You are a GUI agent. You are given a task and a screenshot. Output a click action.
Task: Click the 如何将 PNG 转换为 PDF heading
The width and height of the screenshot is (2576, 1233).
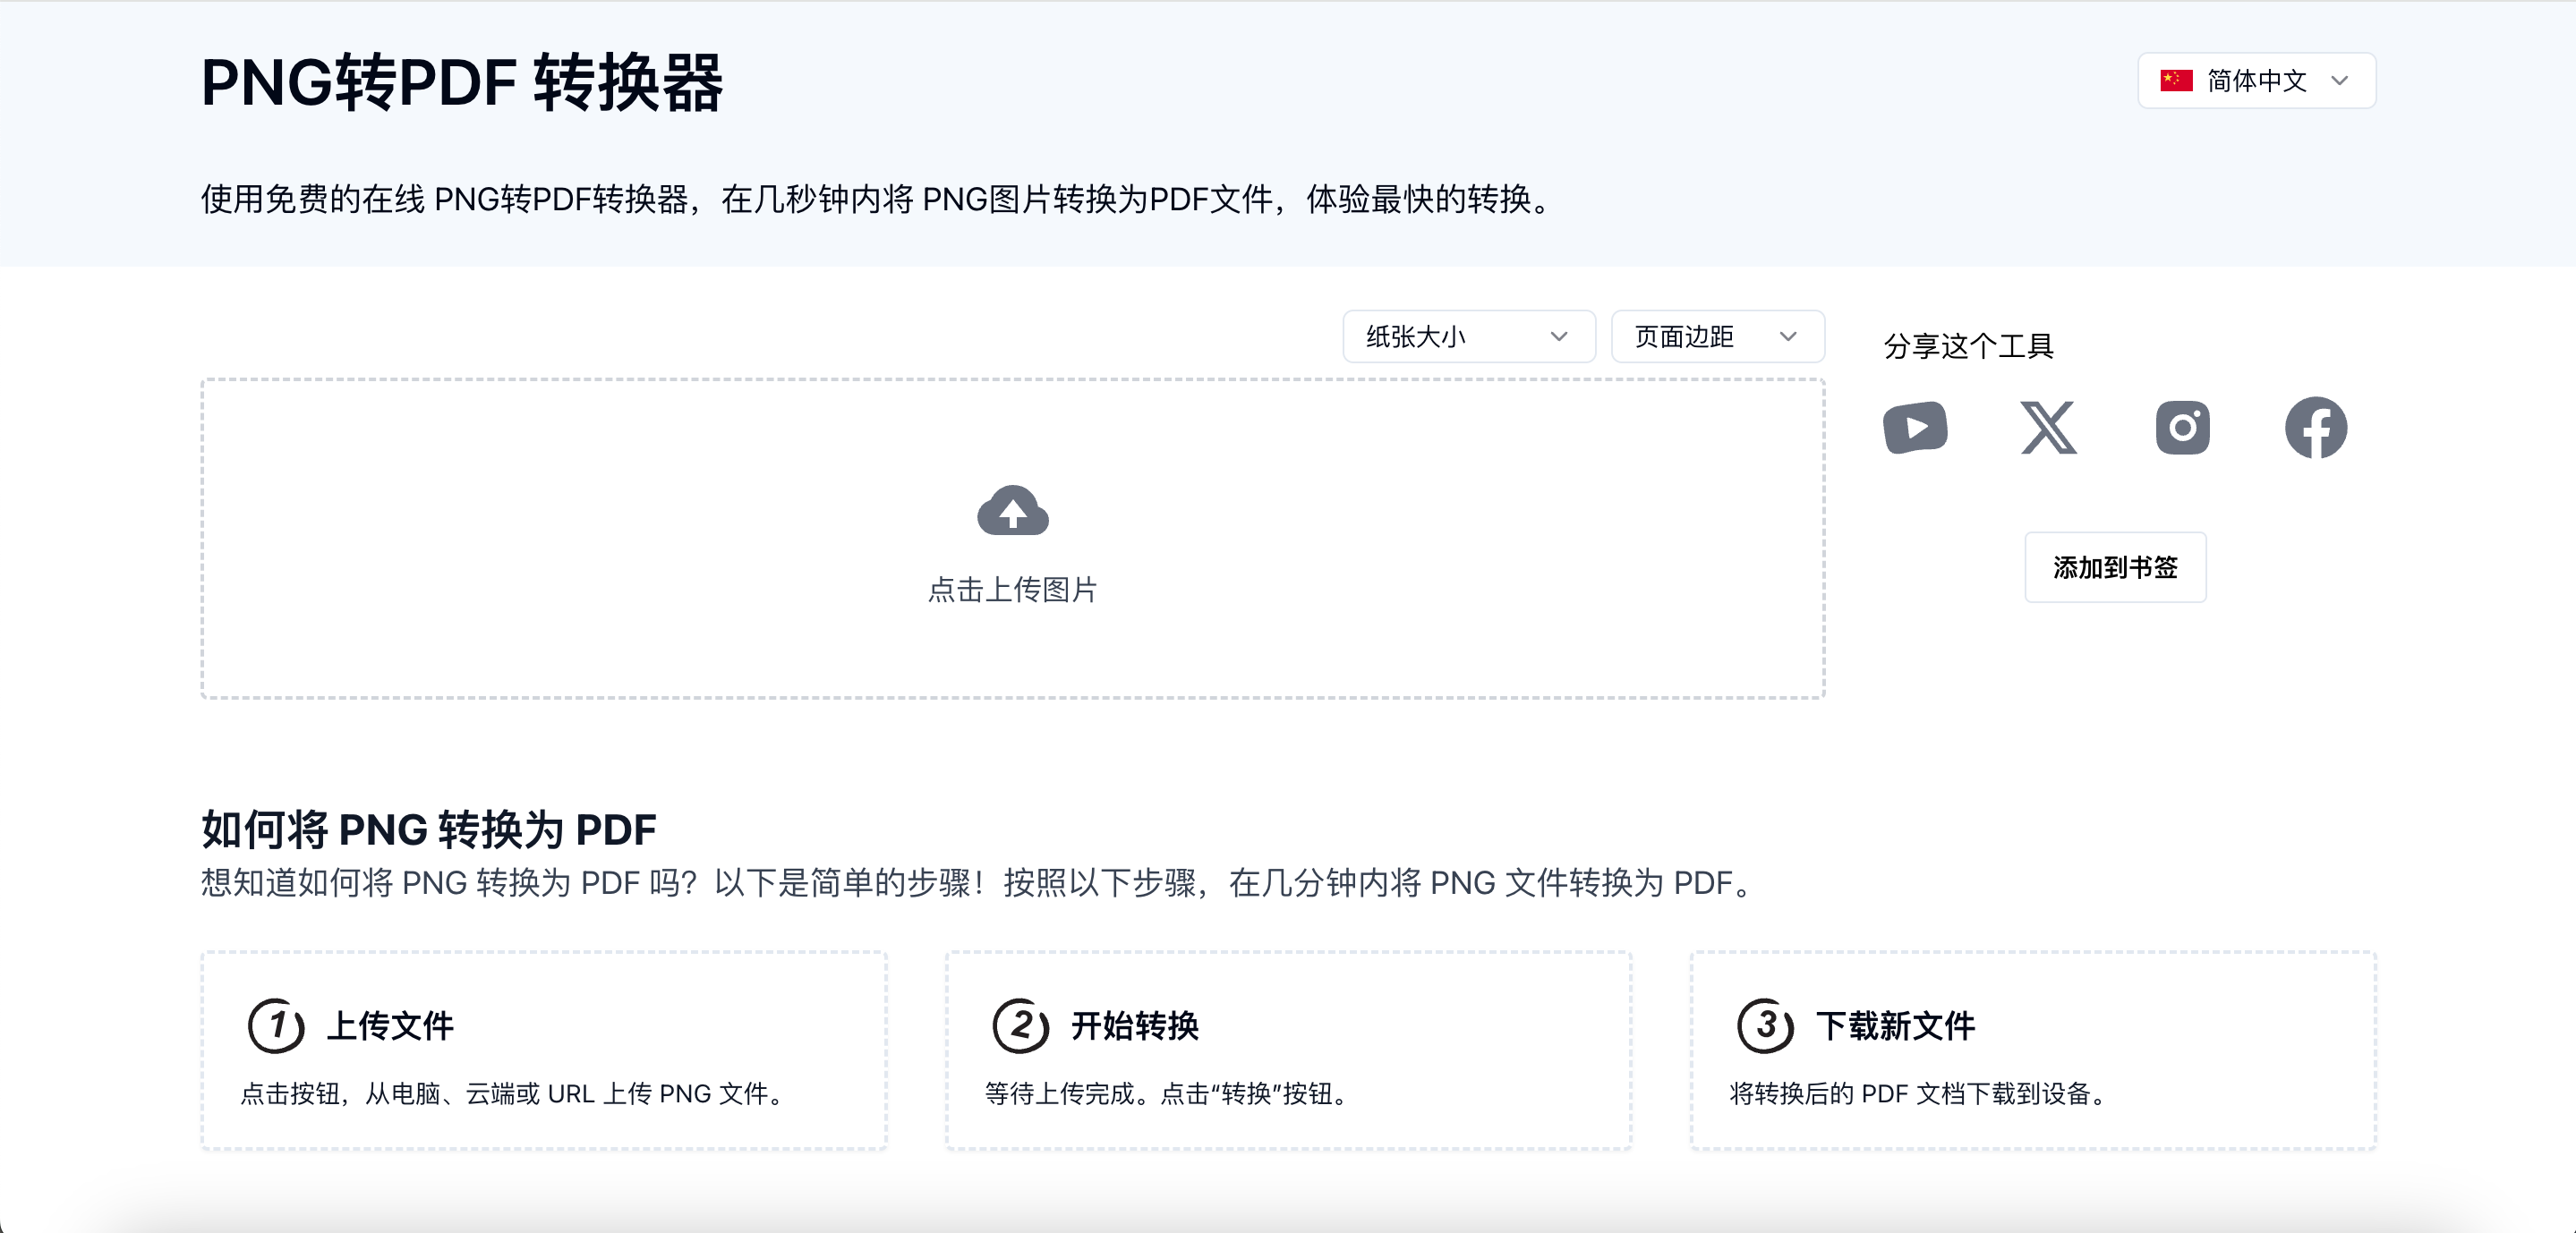(x=428, y=829)
